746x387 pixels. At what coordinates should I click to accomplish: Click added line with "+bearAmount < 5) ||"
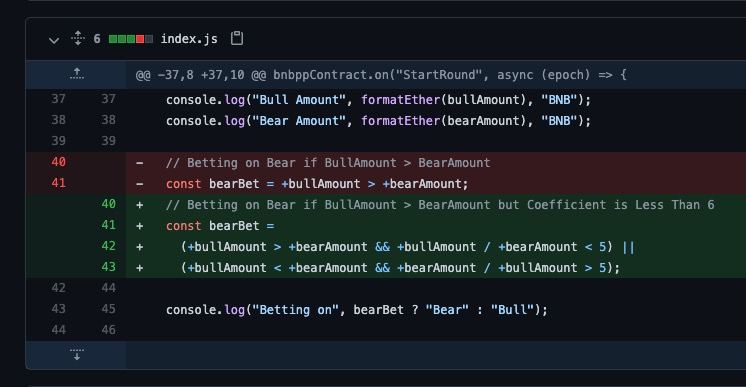407,247
